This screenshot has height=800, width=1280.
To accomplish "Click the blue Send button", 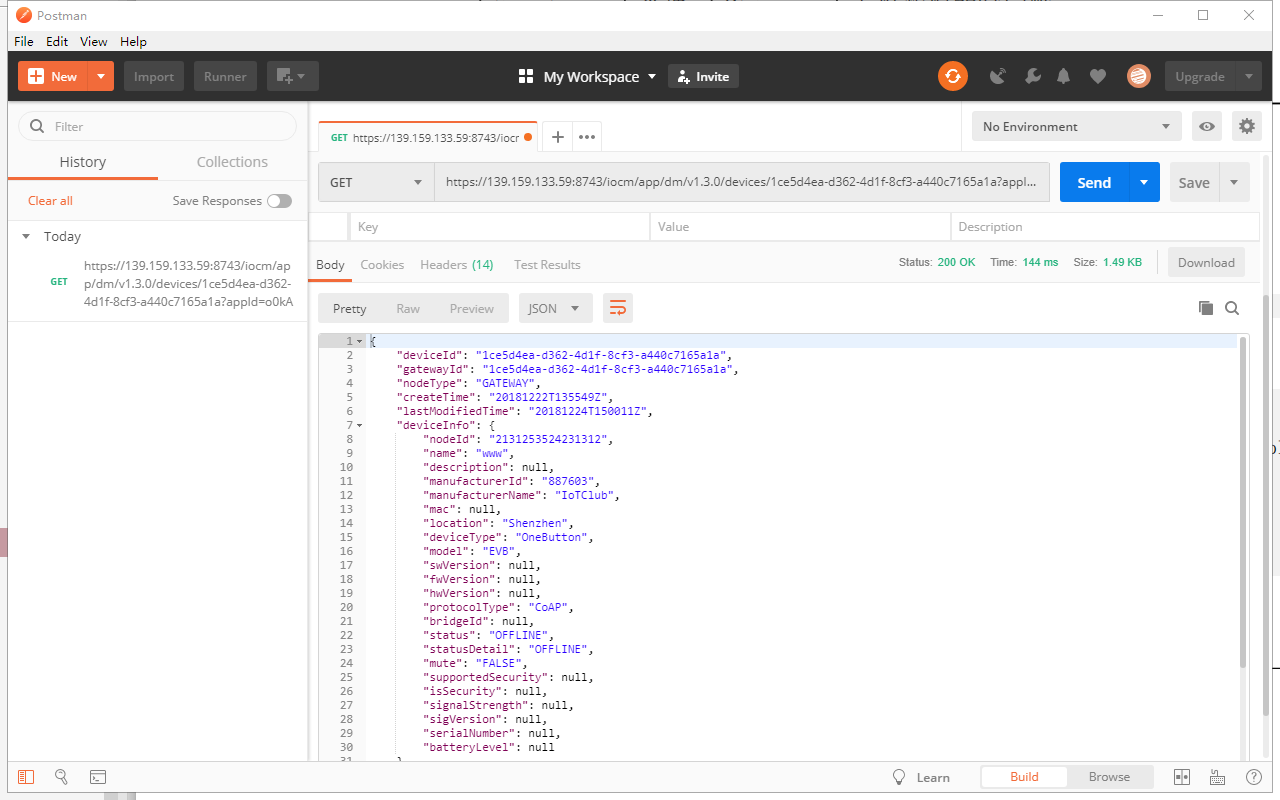I will [x=1094, y=183].
